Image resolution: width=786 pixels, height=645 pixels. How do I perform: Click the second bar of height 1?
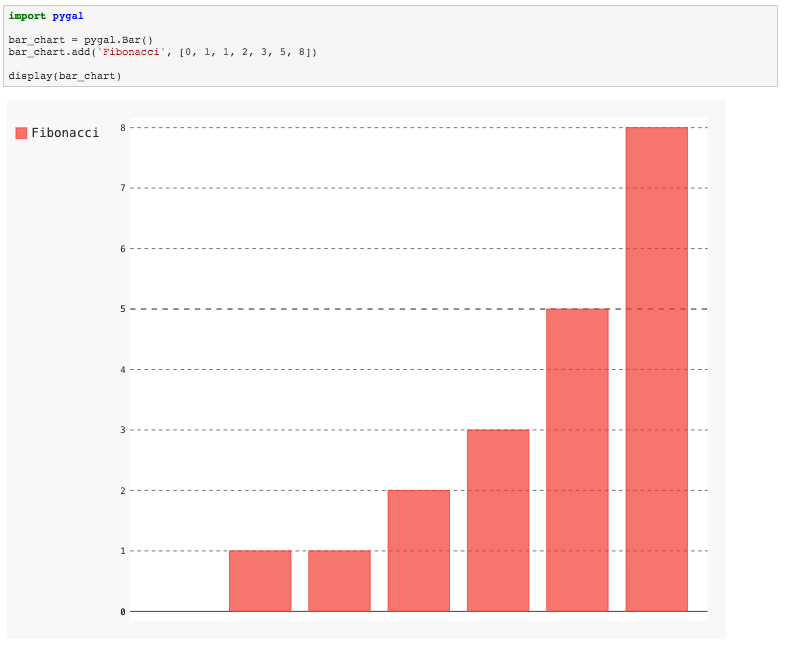click(x=339, y=580)
